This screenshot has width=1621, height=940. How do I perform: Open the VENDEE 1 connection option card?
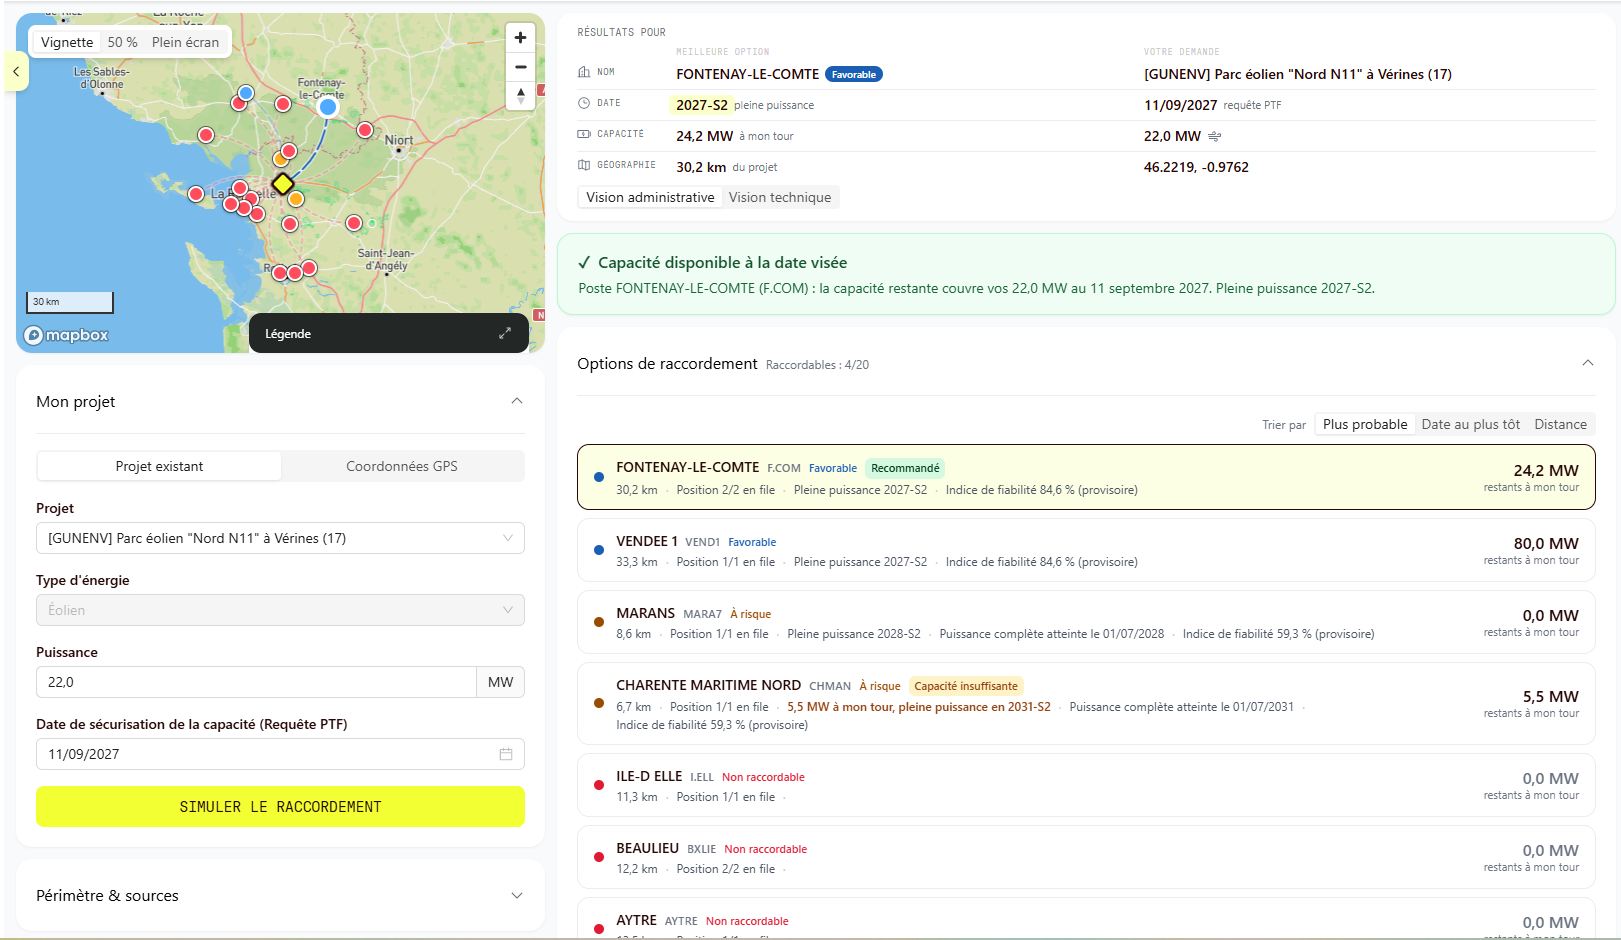1086,550
